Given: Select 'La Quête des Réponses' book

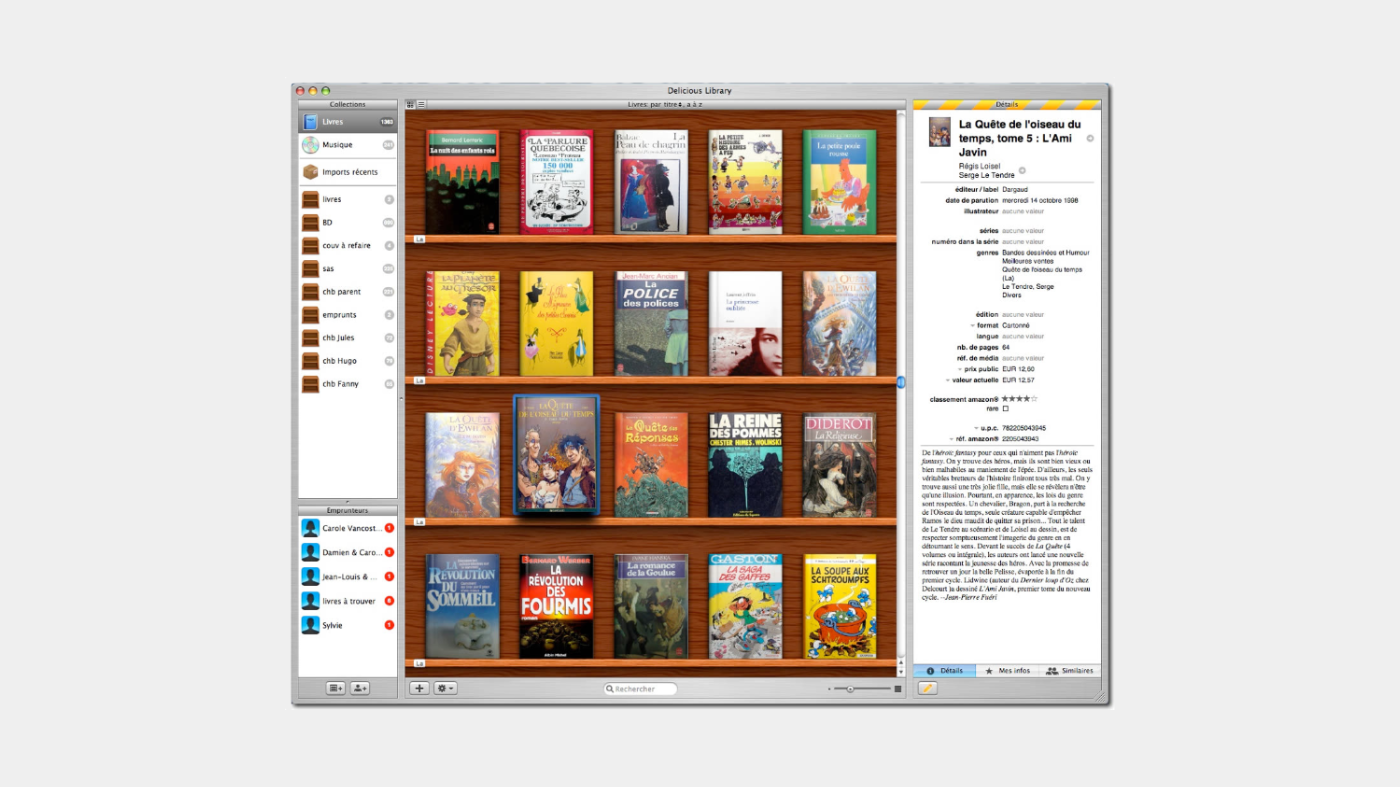Looking at the screenshot, I should point(651,464).
